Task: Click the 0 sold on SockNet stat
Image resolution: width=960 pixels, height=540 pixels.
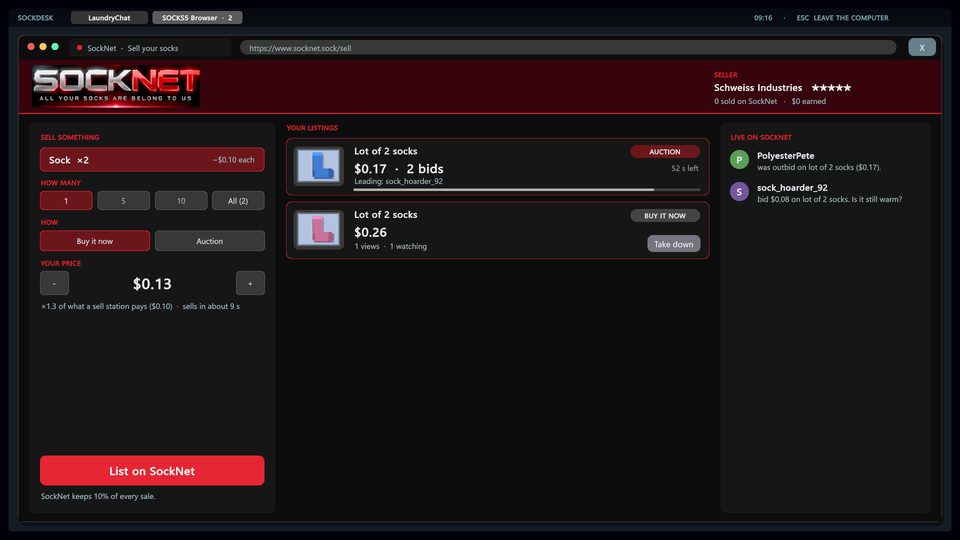Action: point(745,101)
